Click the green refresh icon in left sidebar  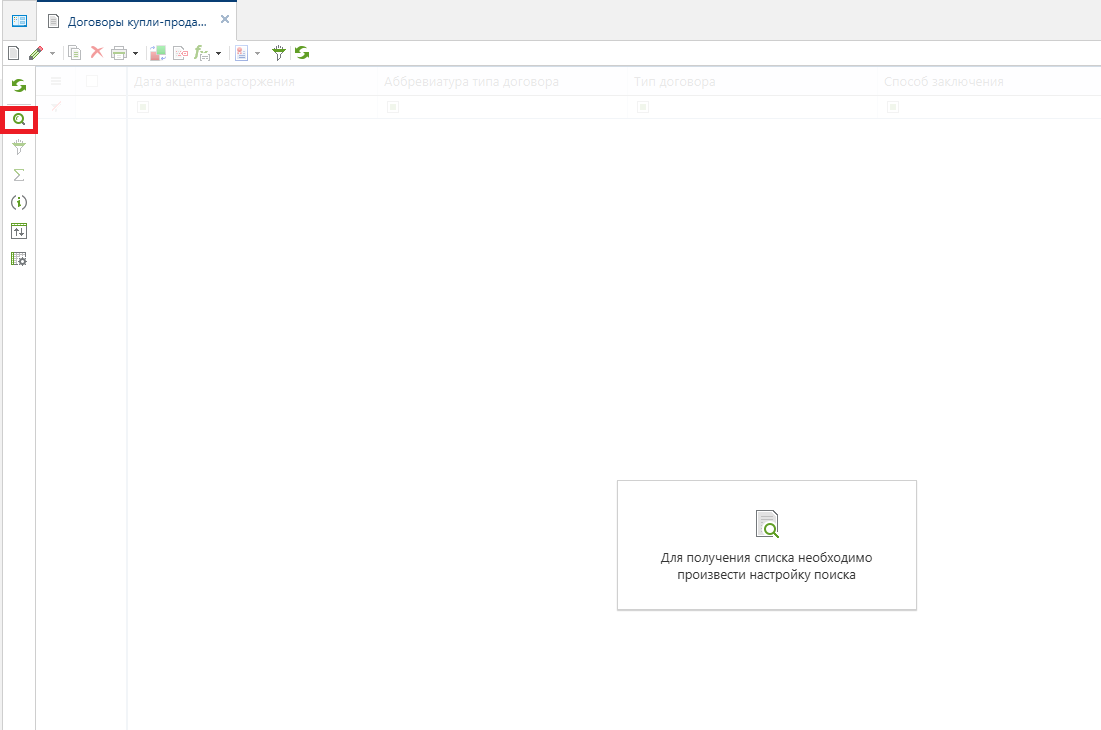pyautogui.click(x=19, y=86)
